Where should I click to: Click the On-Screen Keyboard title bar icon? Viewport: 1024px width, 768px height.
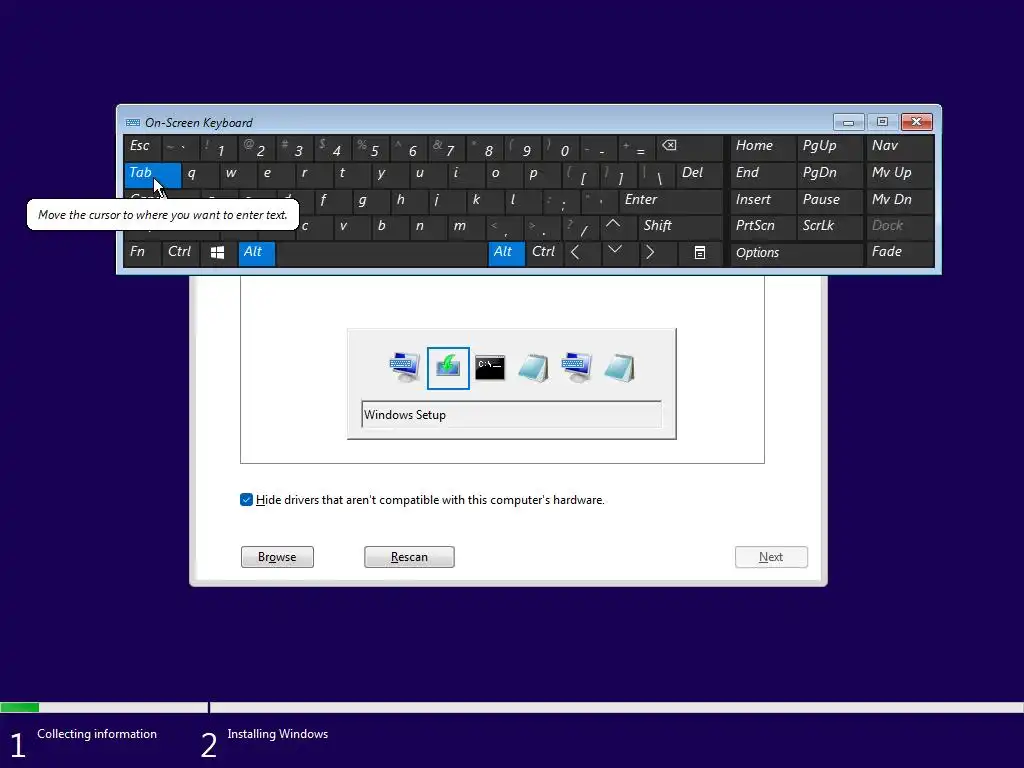coord(133,123)
